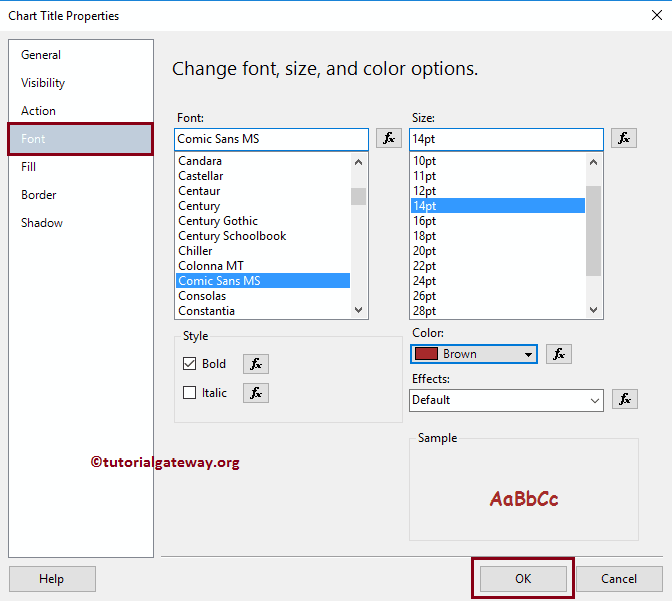Screen dimensions: 672x601
Task: Choose 28pt font size
Action: coord(498,311)
